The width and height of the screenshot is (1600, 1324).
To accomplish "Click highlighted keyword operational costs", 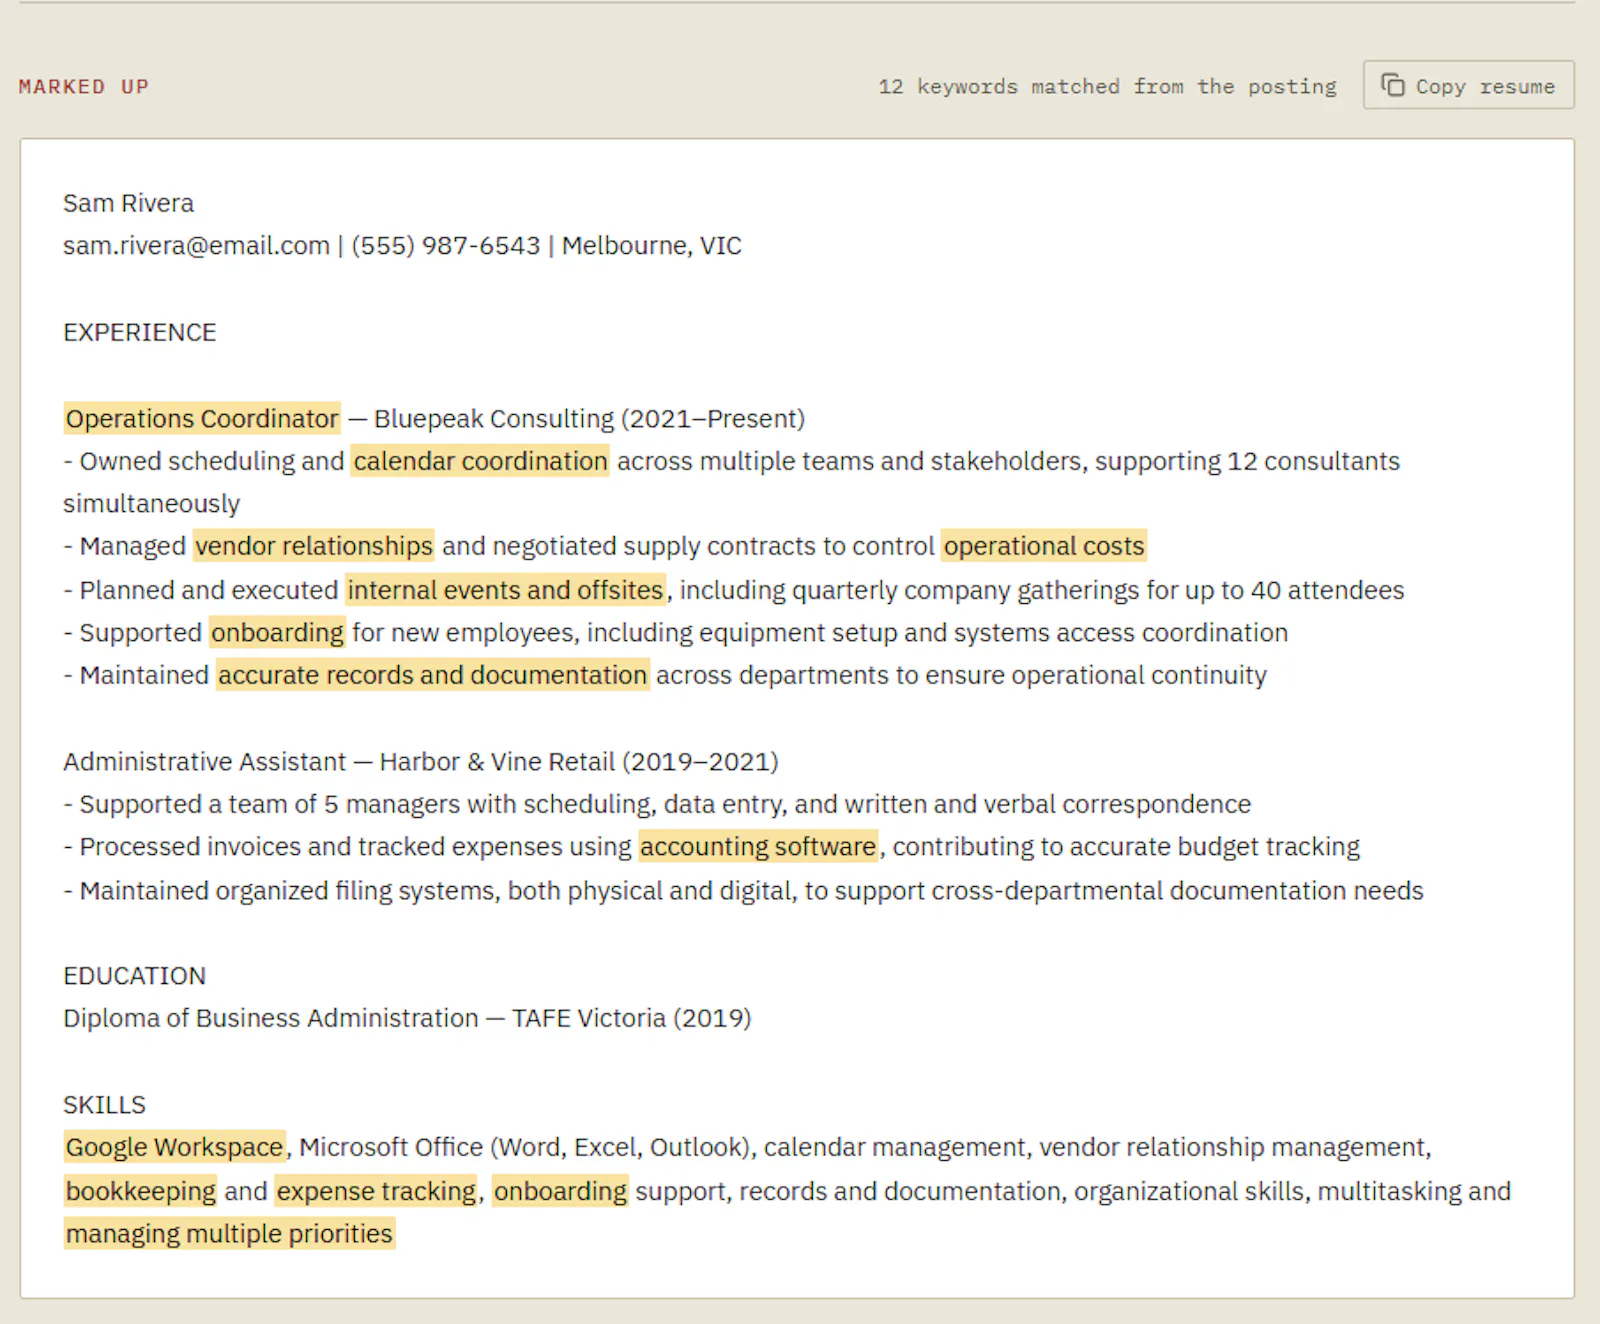I will tap(1043, 546).
